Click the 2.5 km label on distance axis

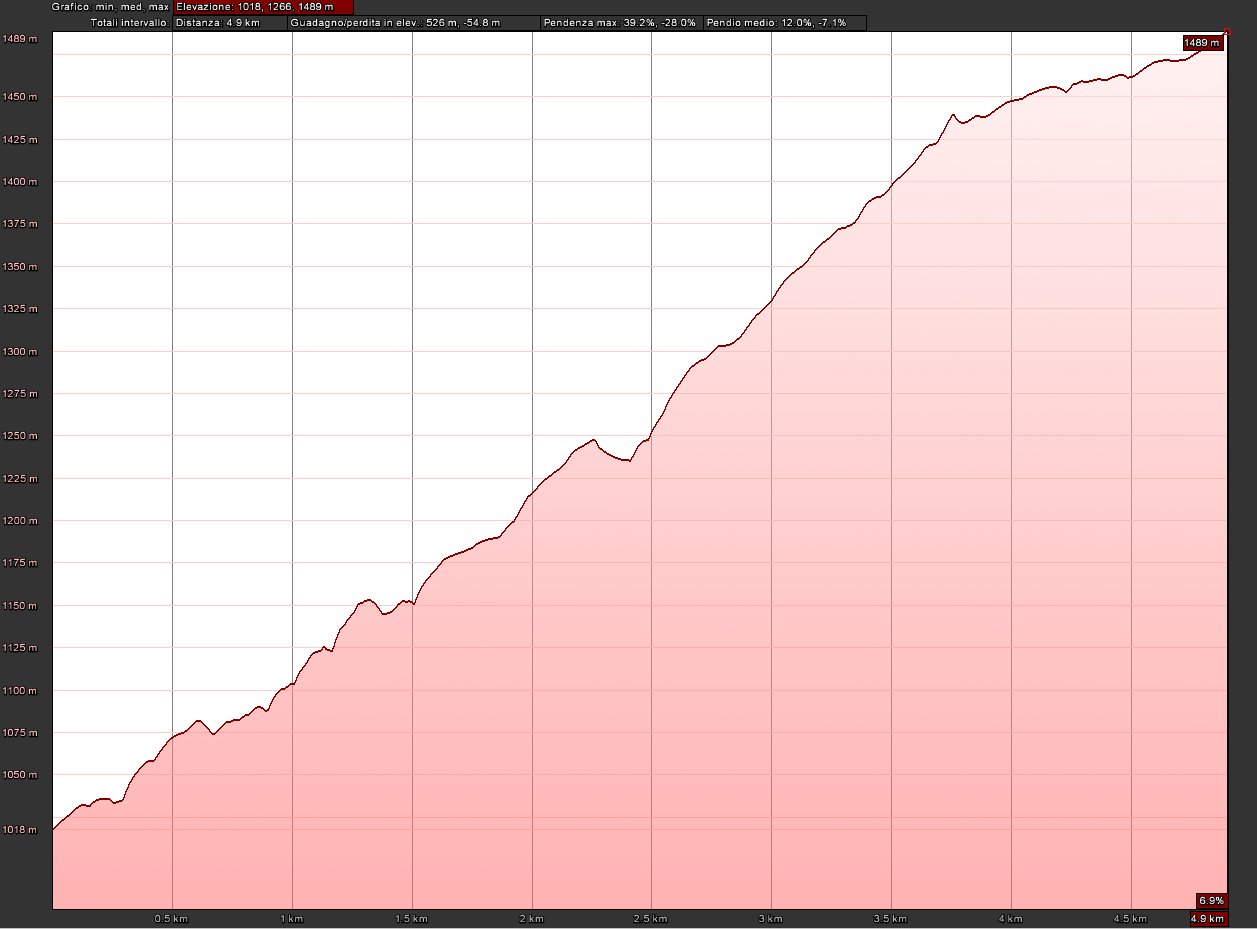651,918
